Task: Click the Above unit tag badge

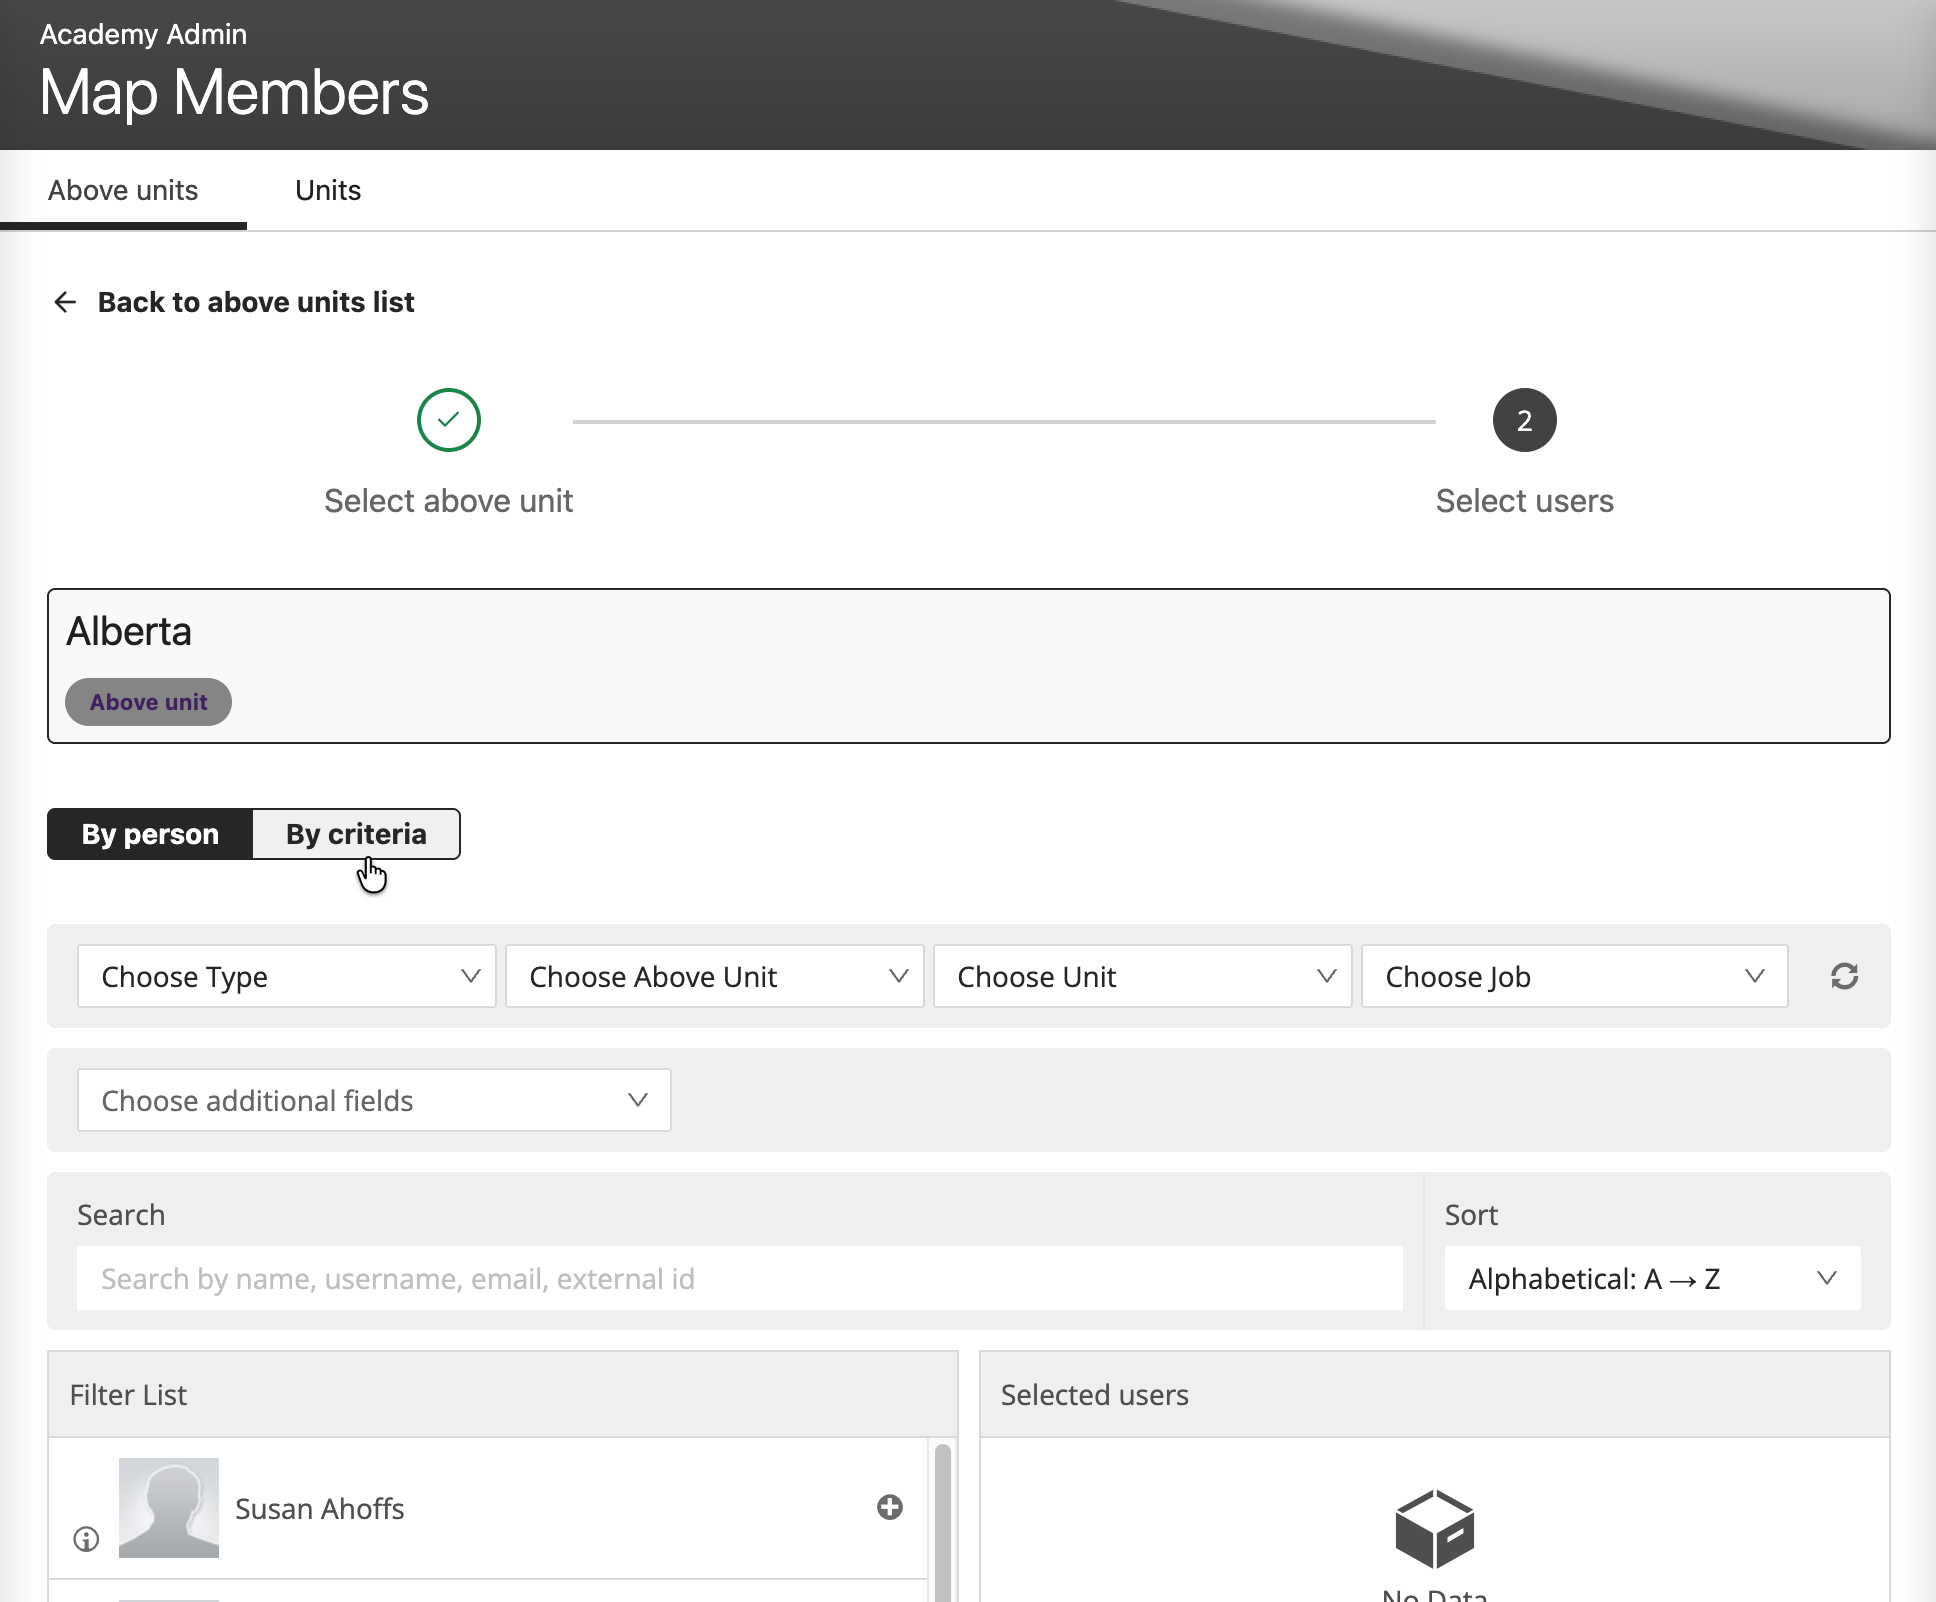Action: point(148,702)
